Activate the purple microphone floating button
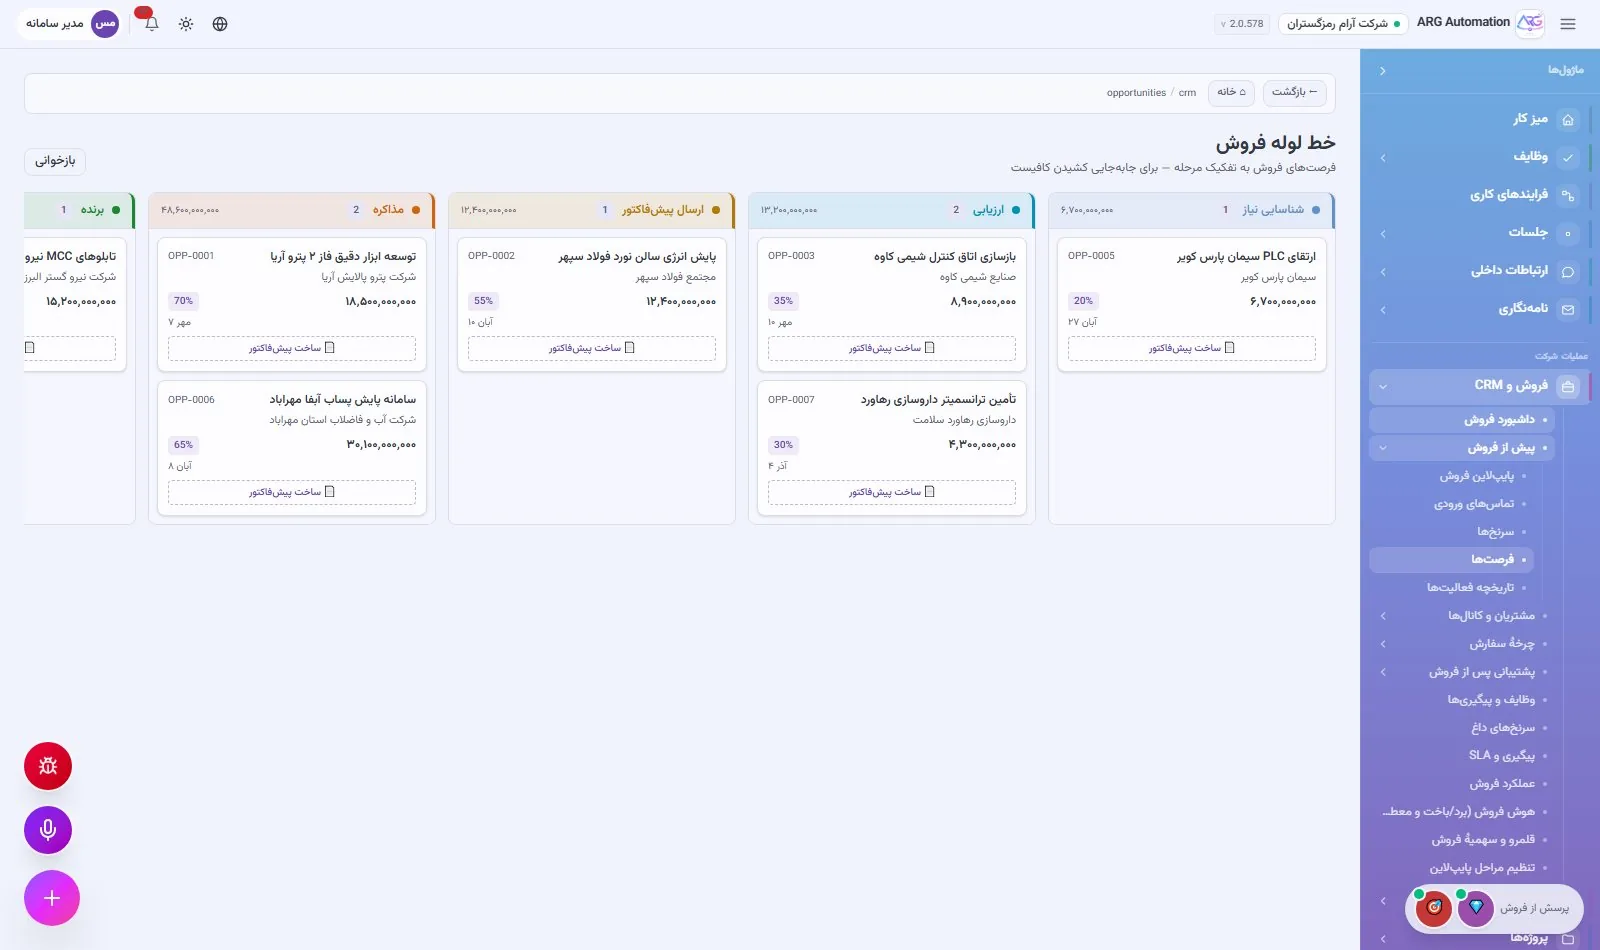 coord(48,830)
